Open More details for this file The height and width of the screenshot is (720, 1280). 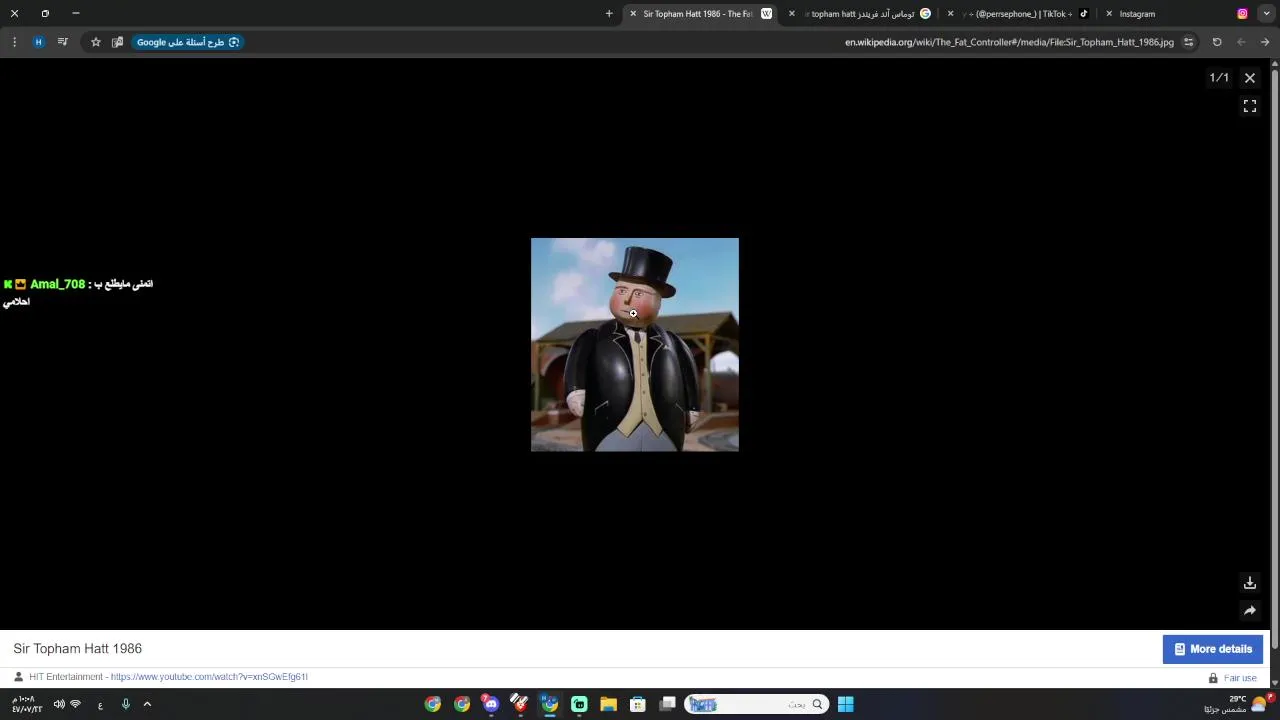click(1212, 649)
